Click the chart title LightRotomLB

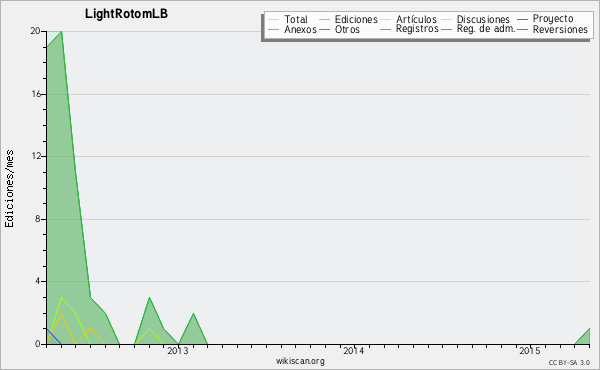[x=126, y=14]
